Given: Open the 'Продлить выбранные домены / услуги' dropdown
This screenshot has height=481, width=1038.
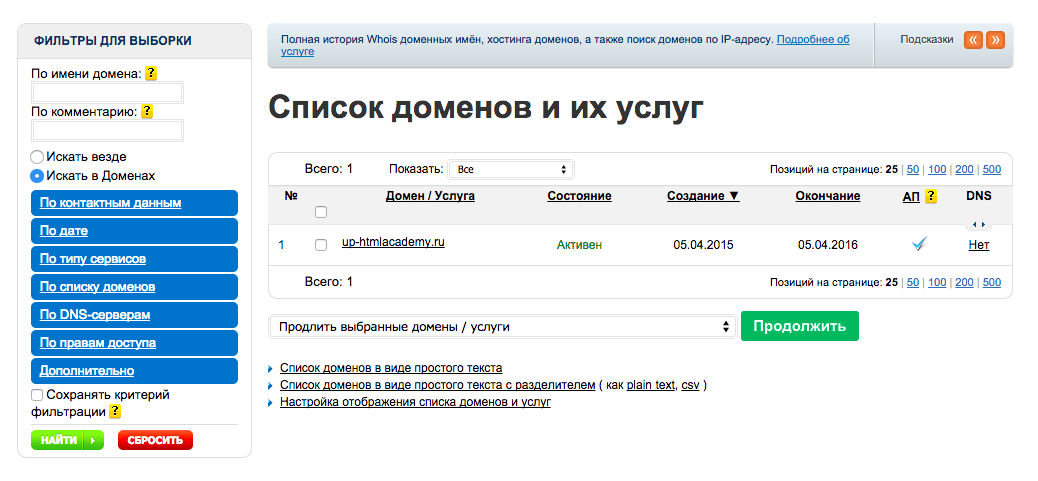Looking at the screenshot, I should point(502,327).
